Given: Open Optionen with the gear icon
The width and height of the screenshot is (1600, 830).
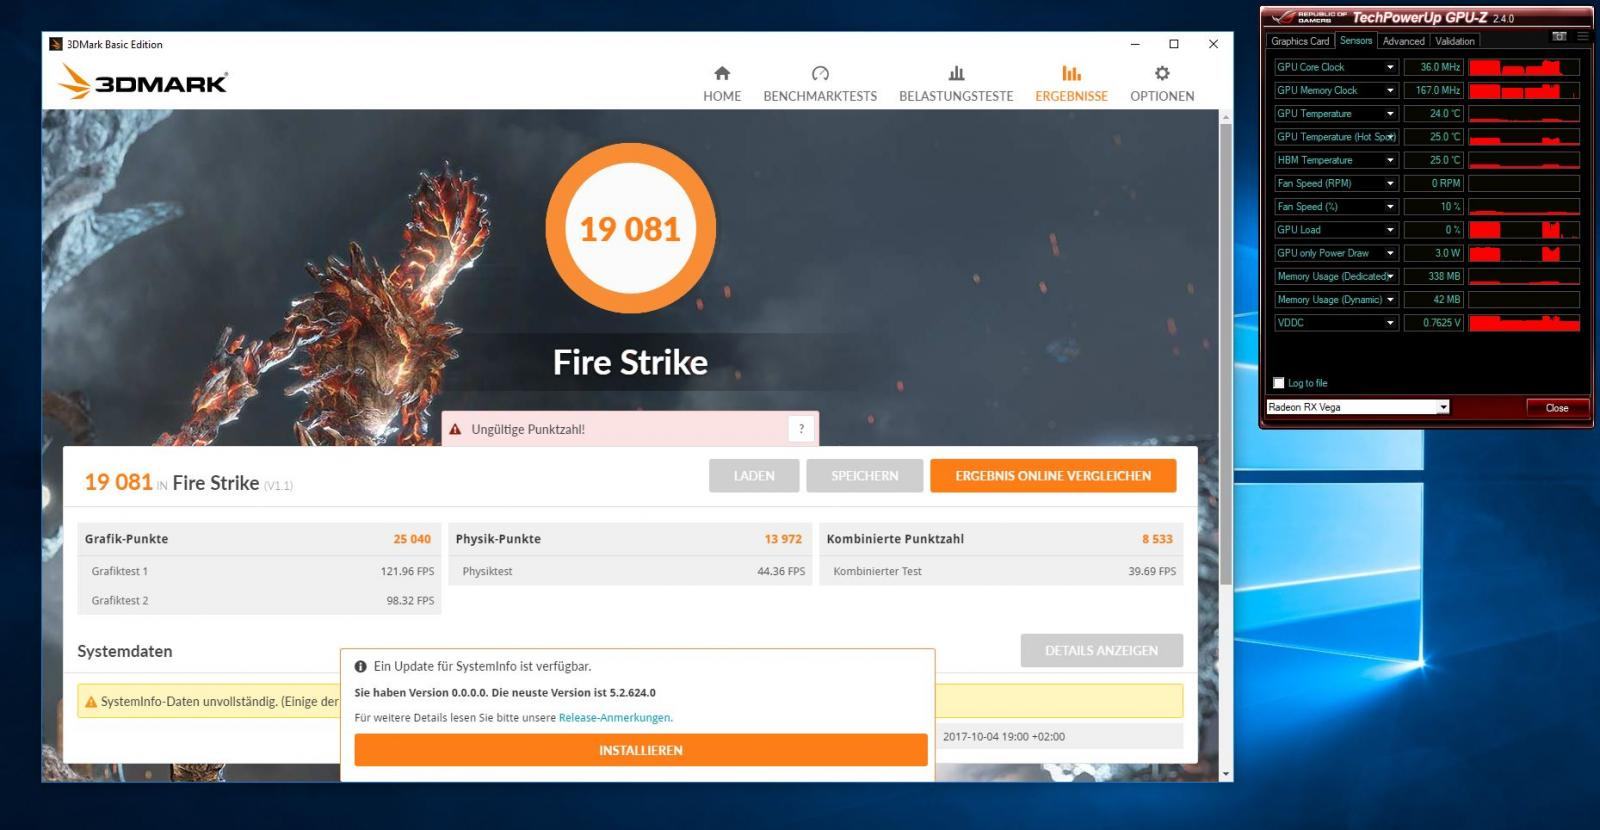Looking at the screenshot, I should [x=1162, y=73].
